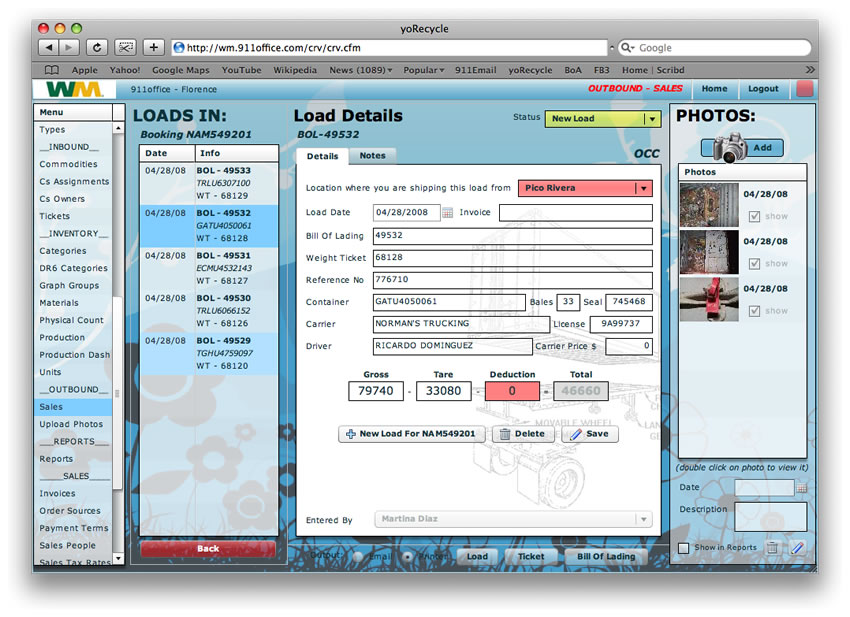The width and height of the screenshot is (850, 617).
Task: Click the Invoice input field
Action: 575,213
